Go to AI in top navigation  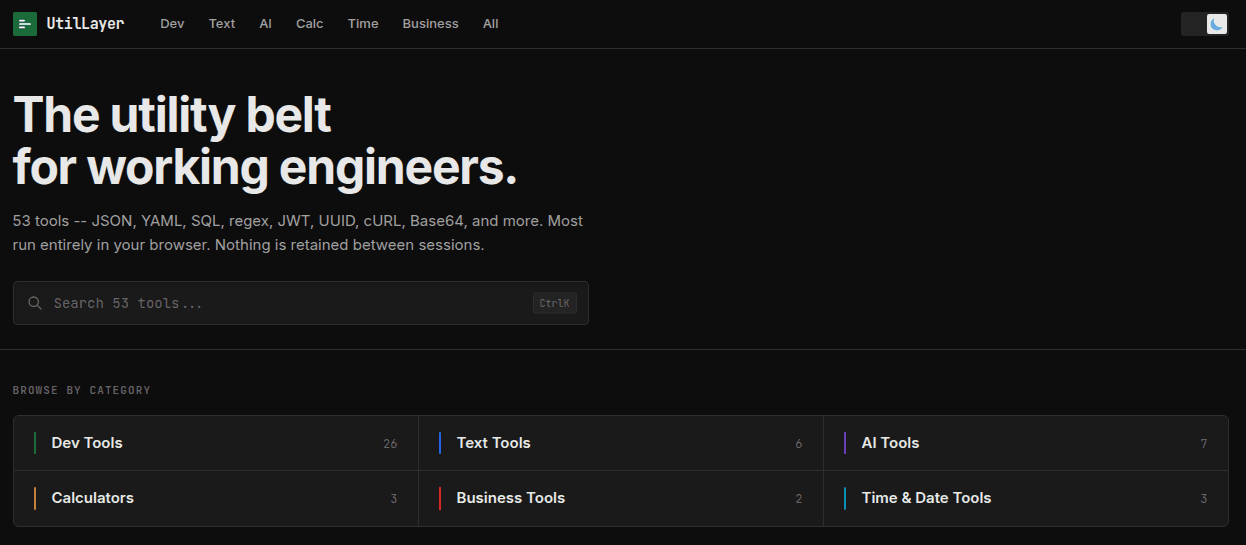265,24
